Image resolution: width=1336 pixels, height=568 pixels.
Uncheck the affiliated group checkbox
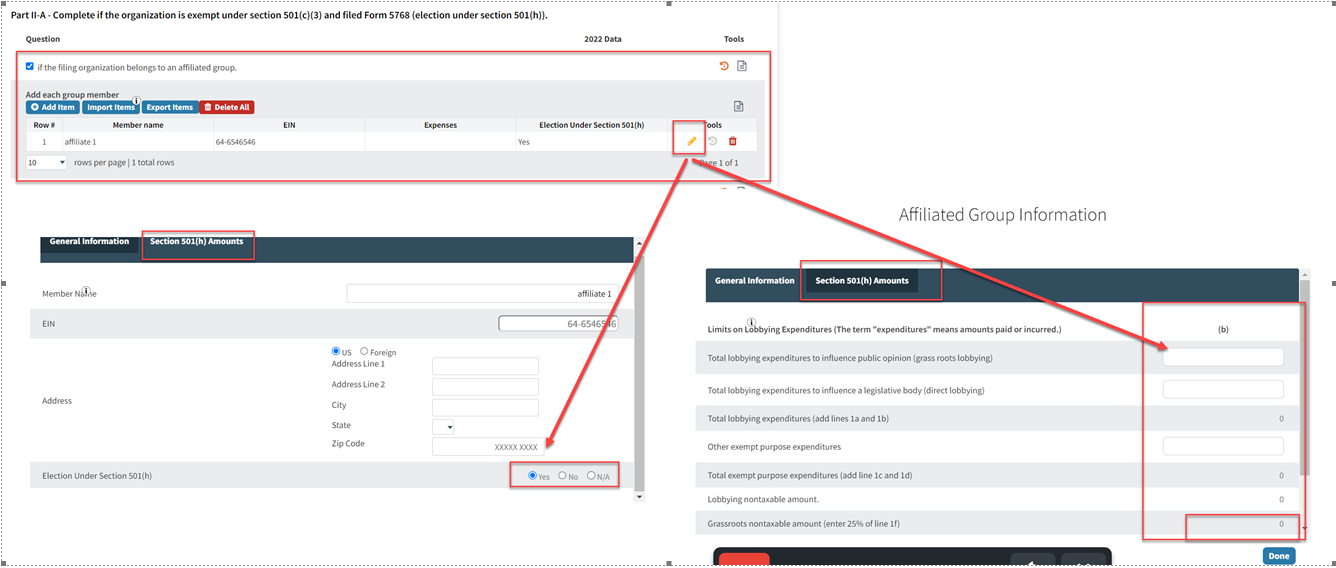30,67
